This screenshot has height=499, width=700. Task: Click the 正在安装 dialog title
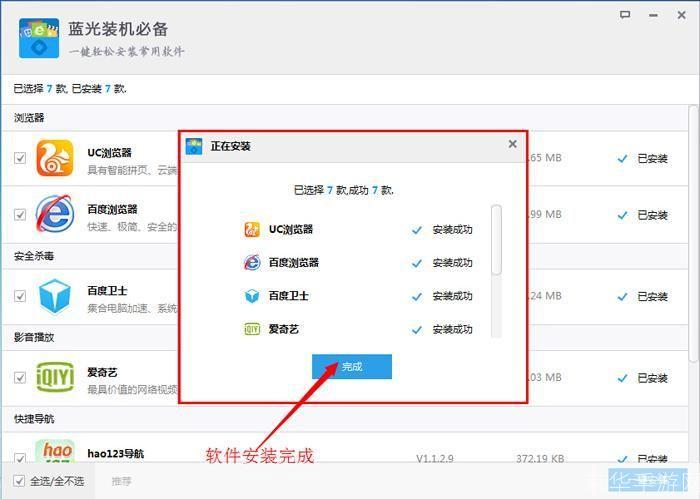point(230,146)
